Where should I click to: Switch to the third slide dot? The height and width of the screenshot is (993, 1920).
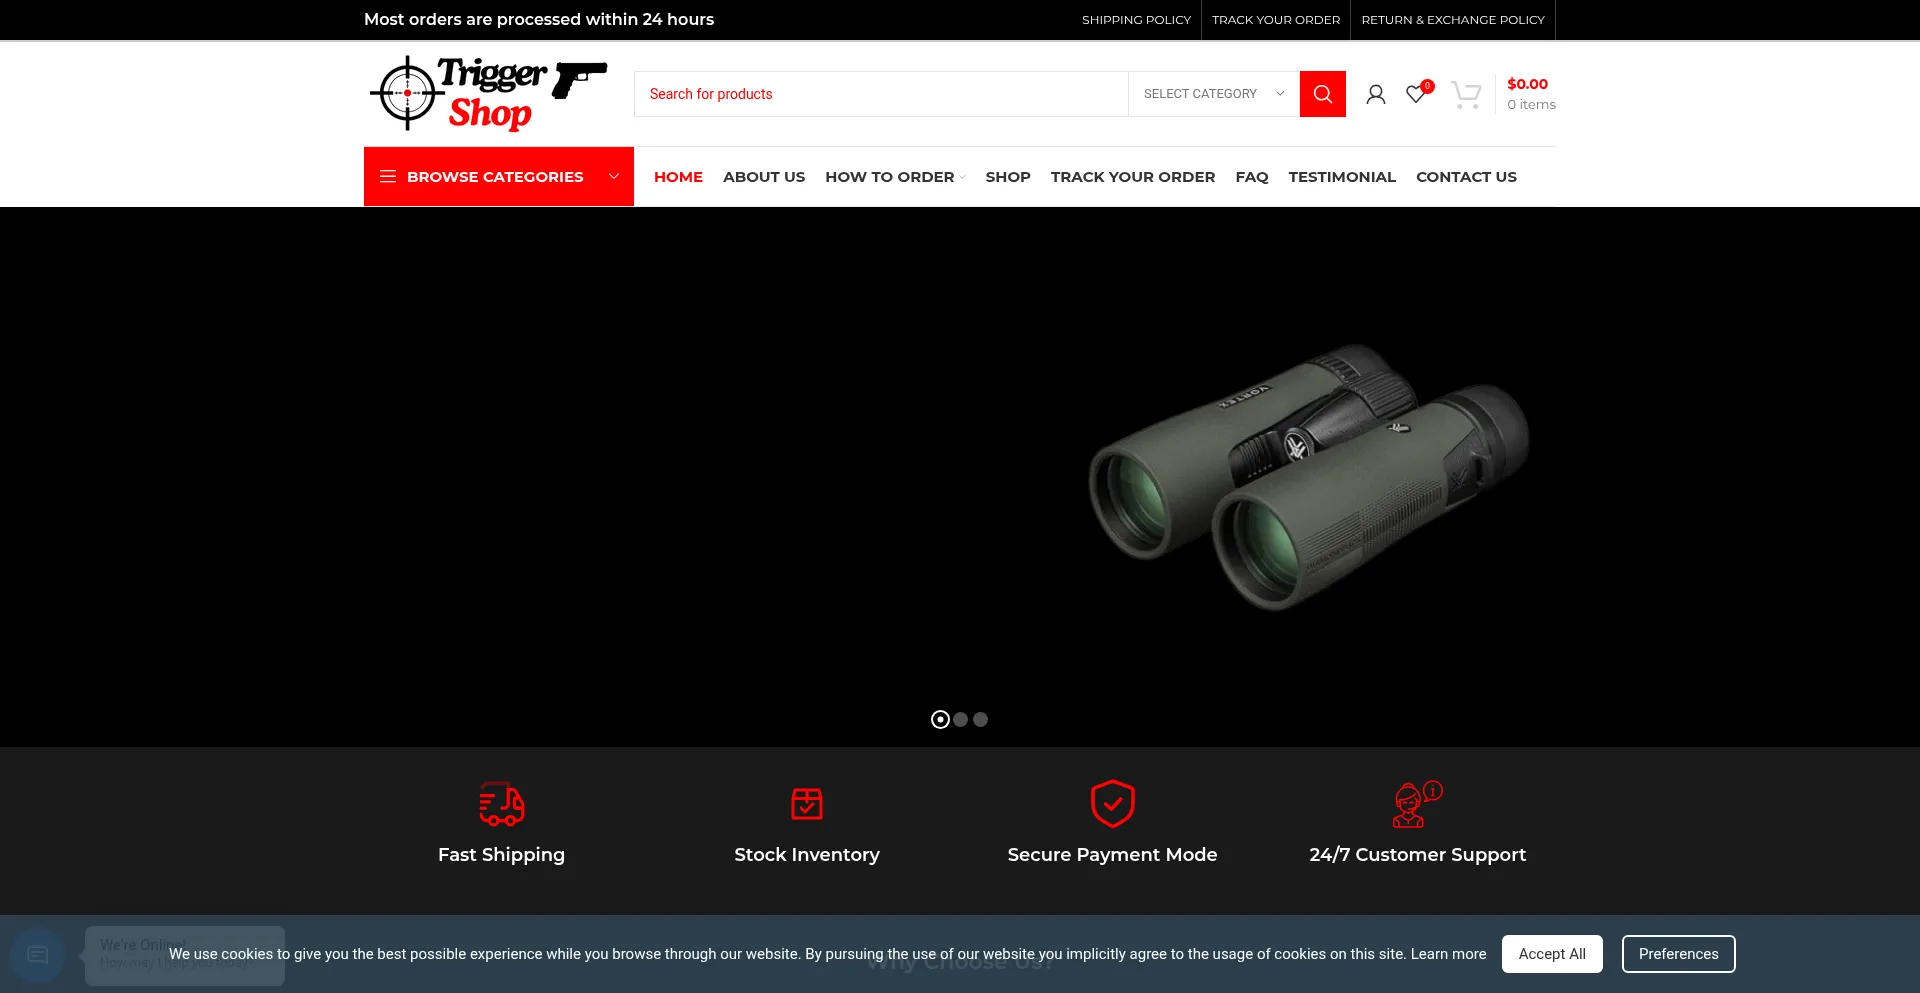click(981, 720)
